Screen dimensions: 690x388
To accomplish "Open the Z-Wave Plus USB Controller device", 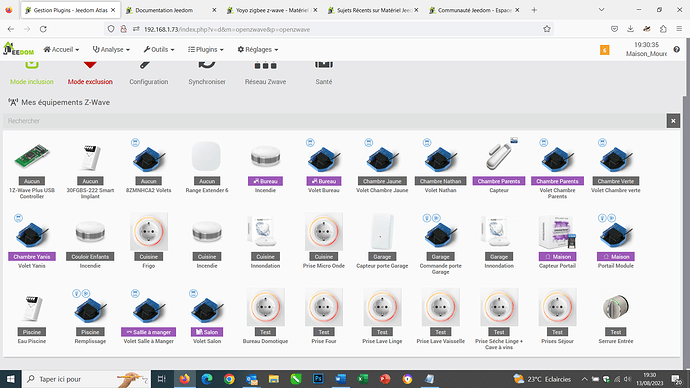I will [32, 169].
